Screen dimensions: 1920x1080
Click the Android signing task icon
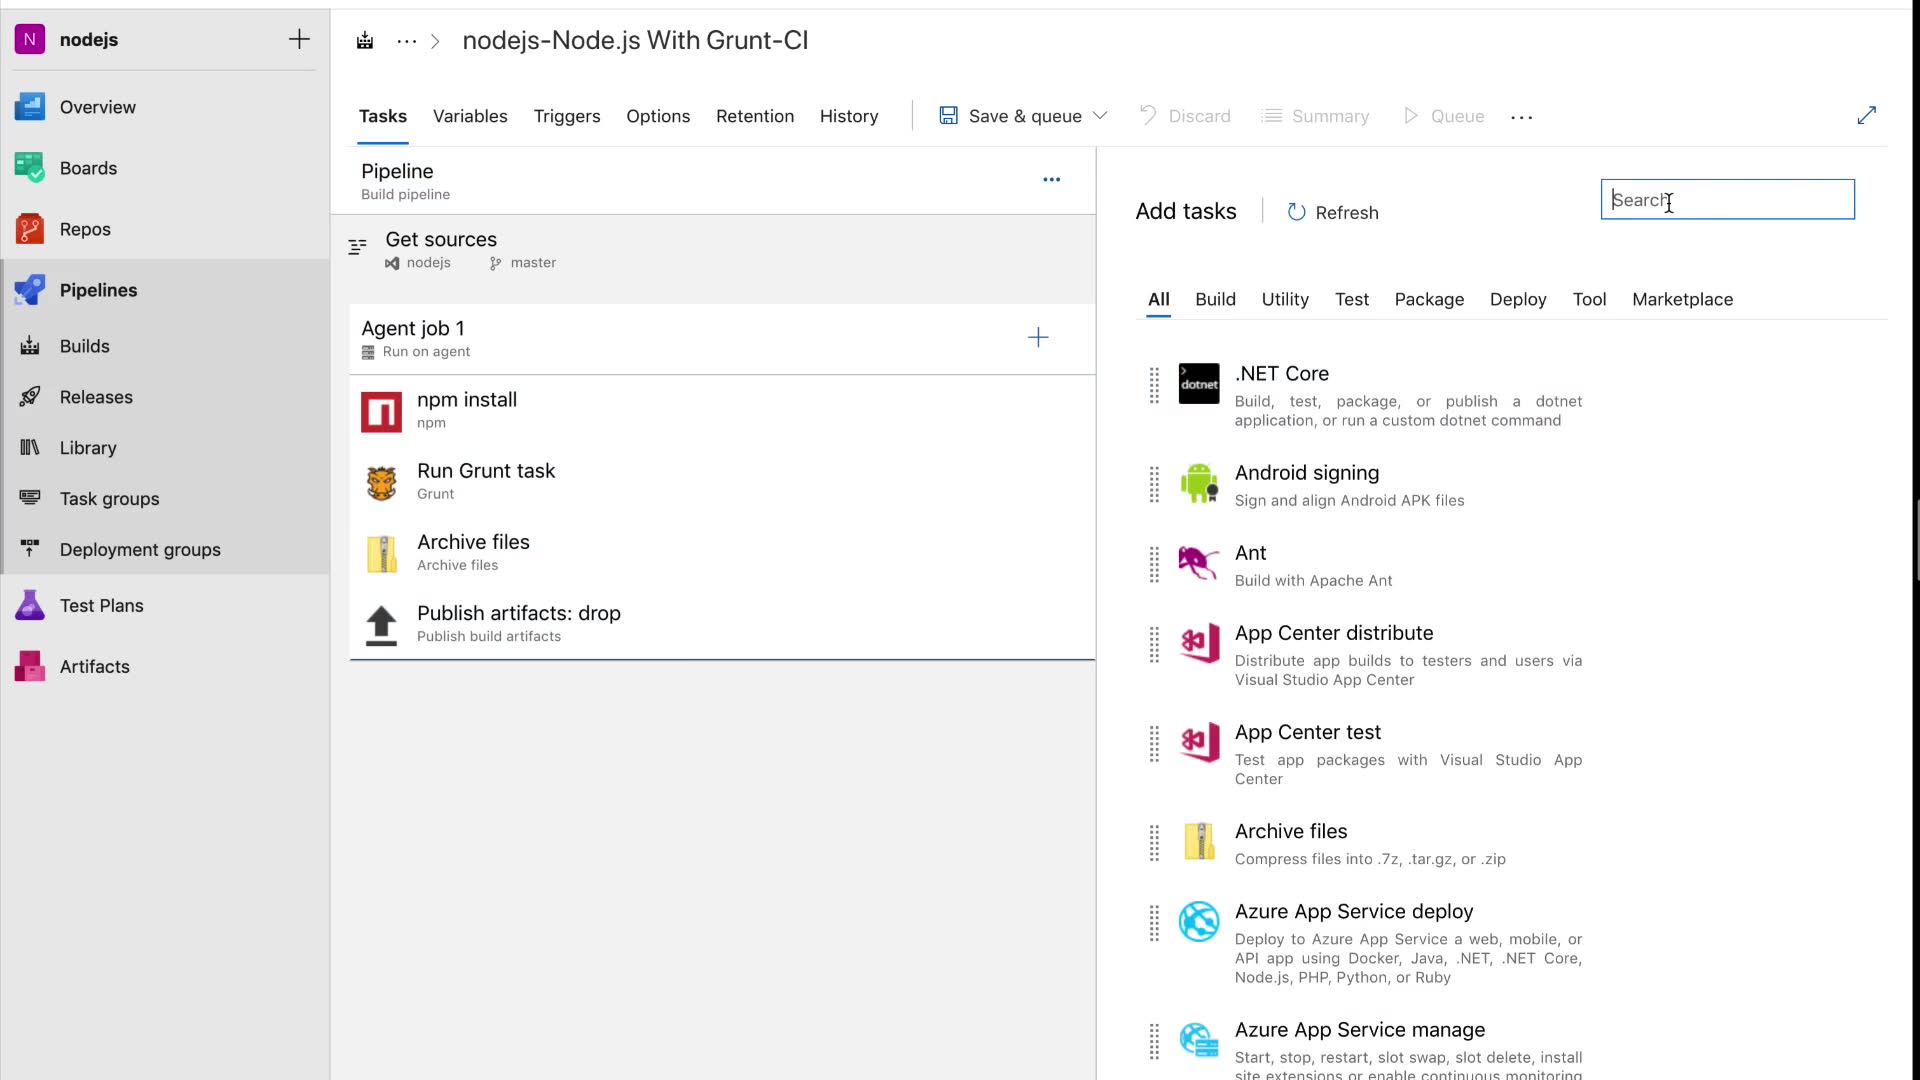click(1198, 484)
